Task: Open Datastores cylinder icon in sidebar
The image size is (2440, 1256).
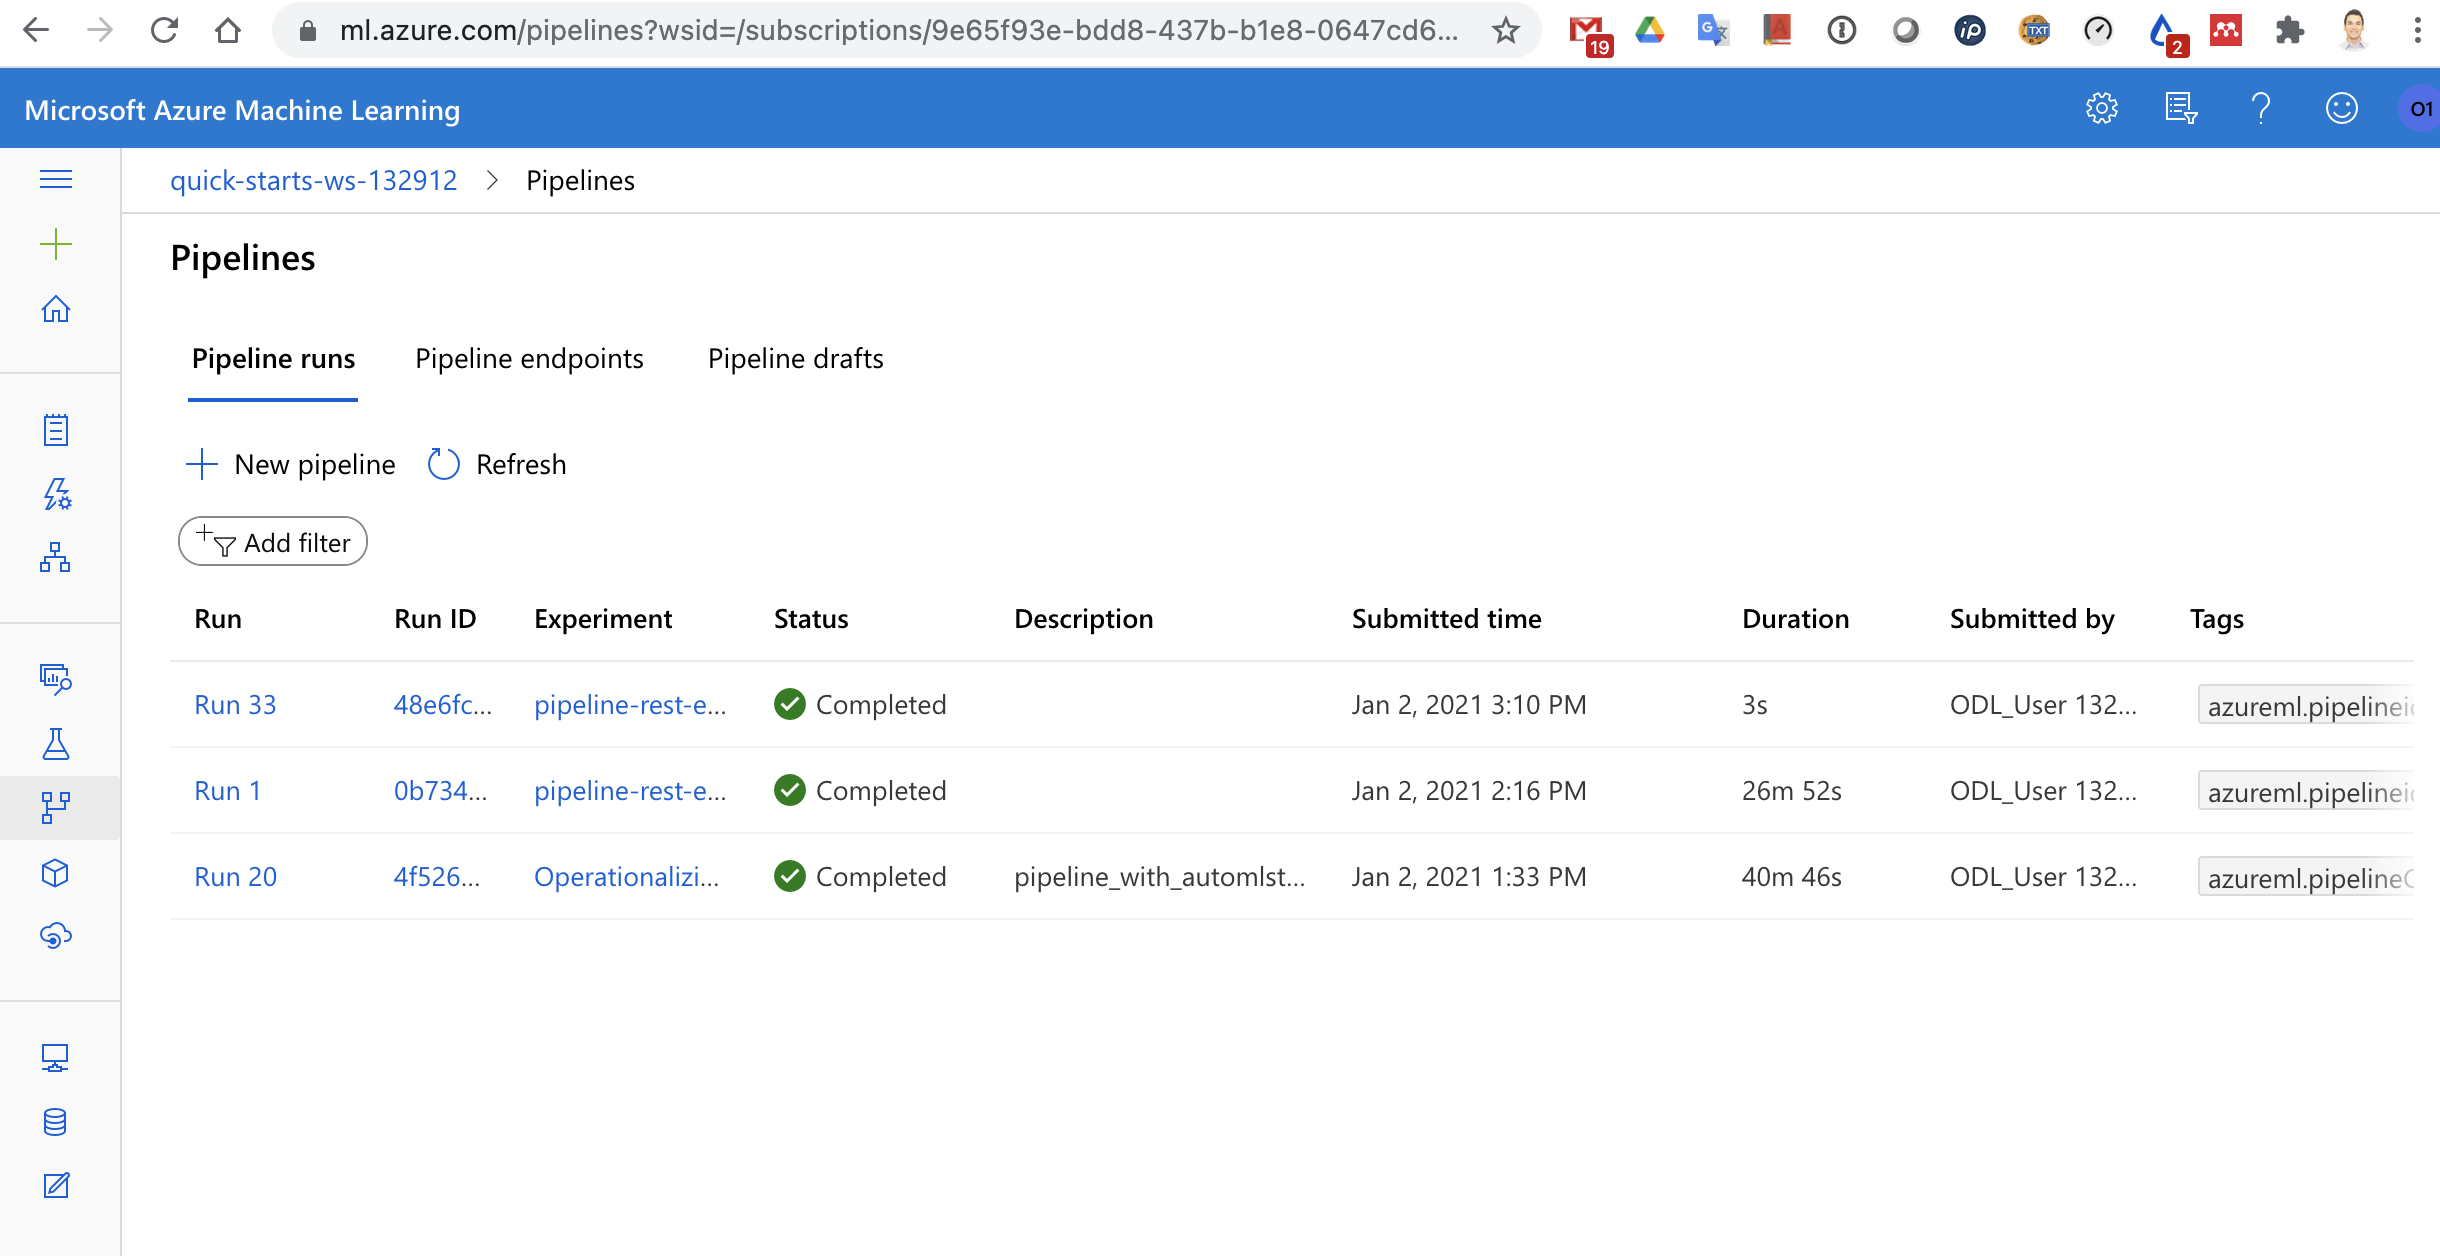Action: pyautogui.click(x=56, y=1122)
